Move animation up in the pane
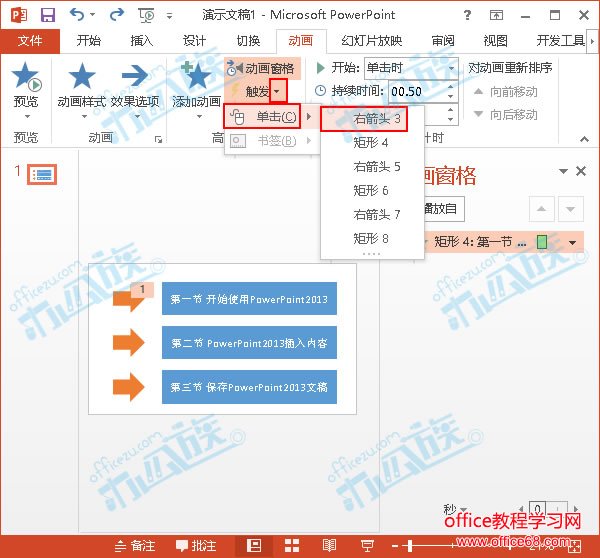This screenshot has width=600, height=558. click(541, 209)
